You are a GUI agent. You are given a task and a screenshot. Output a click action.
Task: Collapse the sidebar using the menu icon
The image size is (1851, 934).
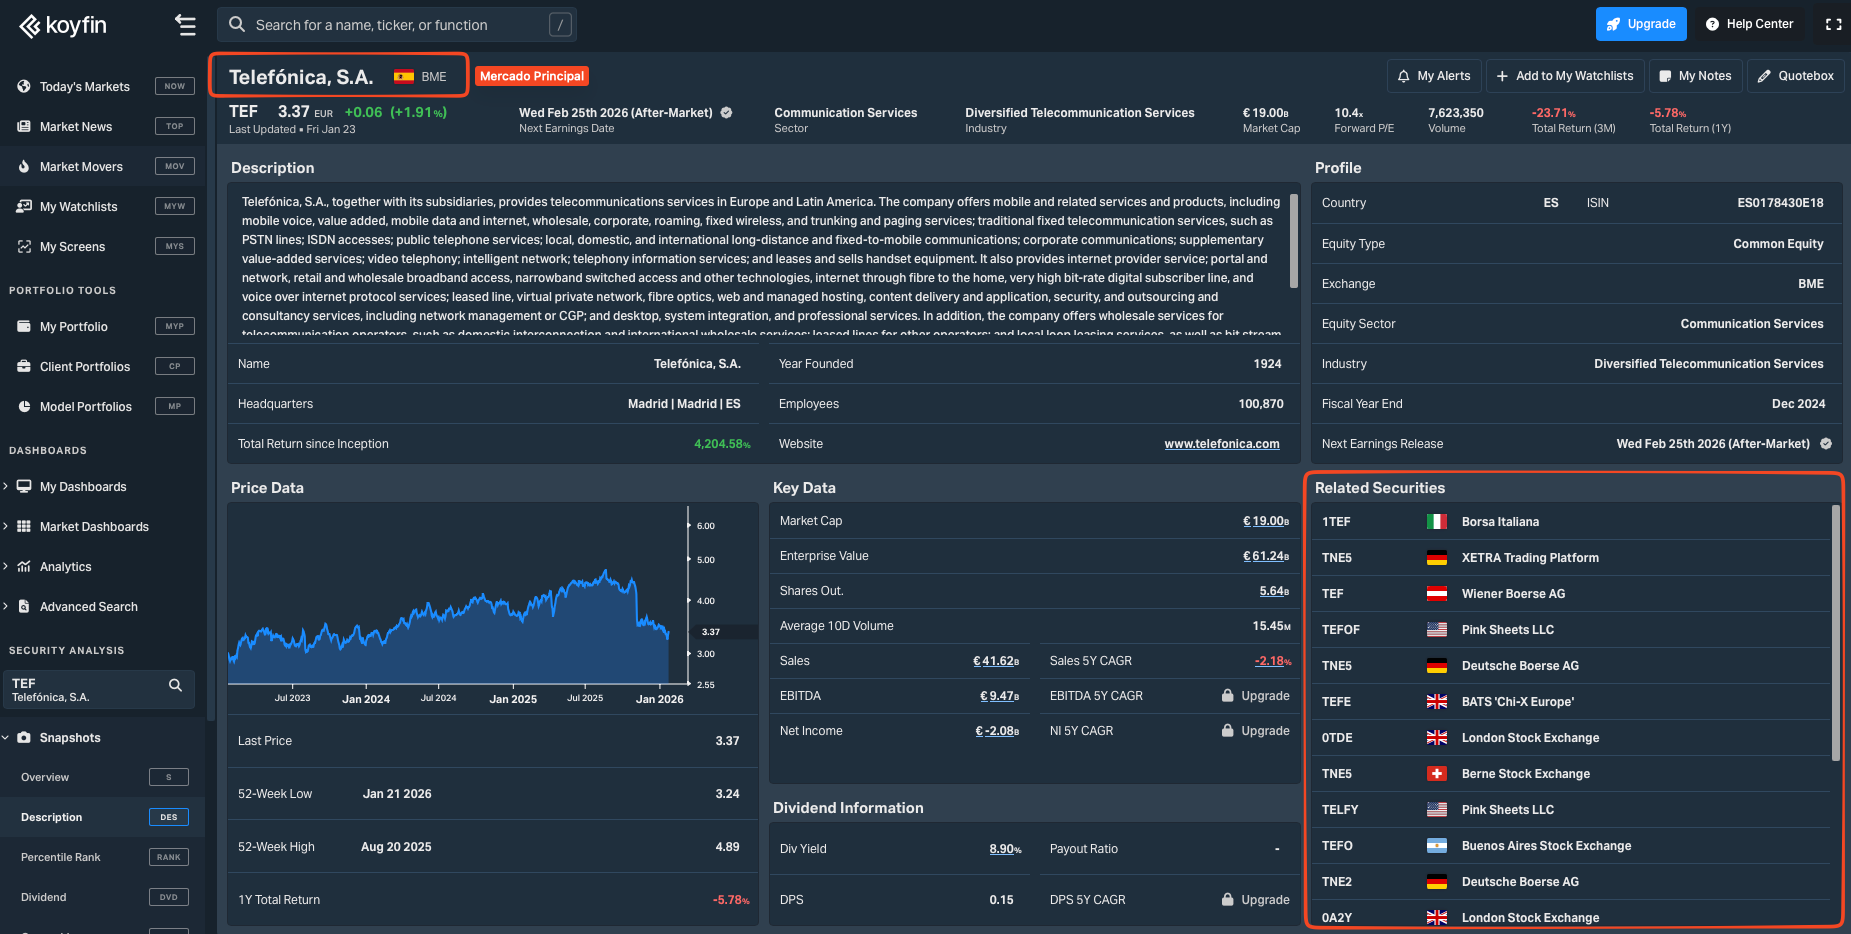click(x=185, y=25)
